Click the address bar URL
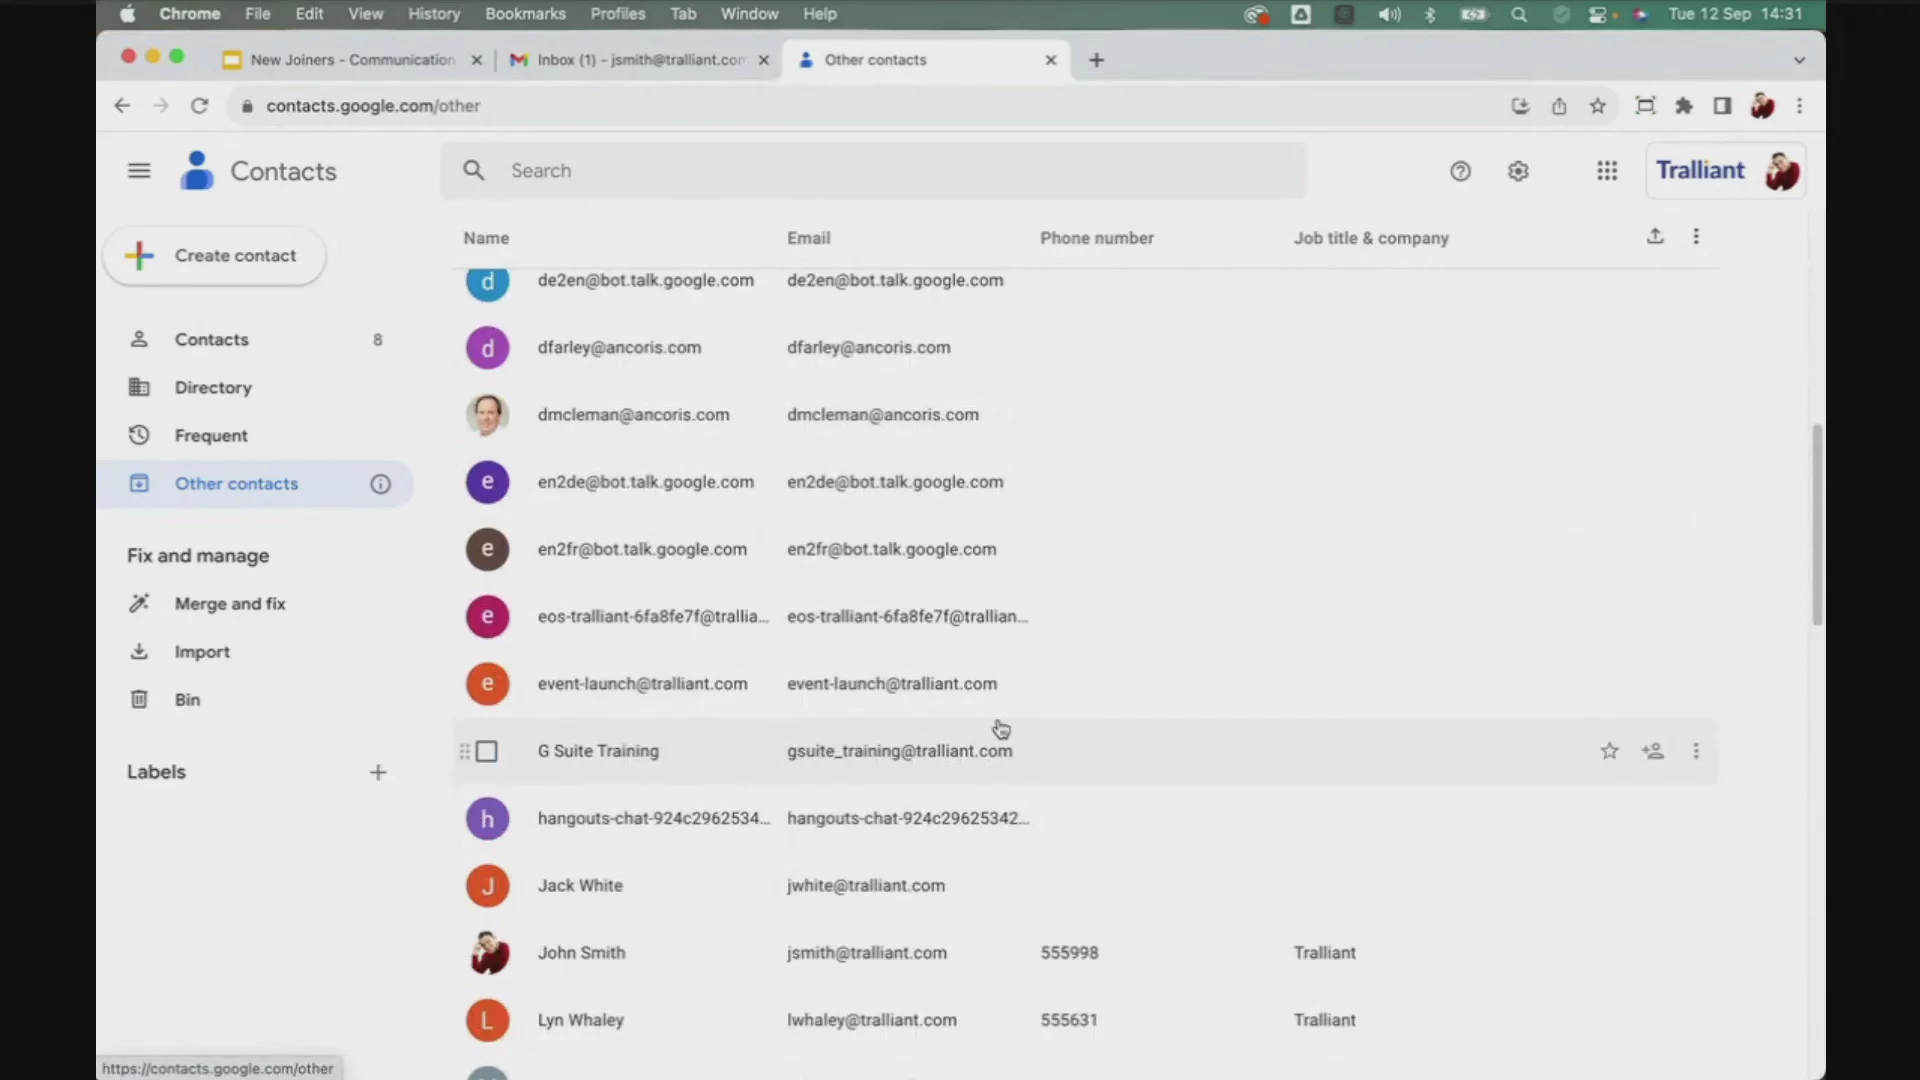1920x1080 pixels. [x=373, y=106]
